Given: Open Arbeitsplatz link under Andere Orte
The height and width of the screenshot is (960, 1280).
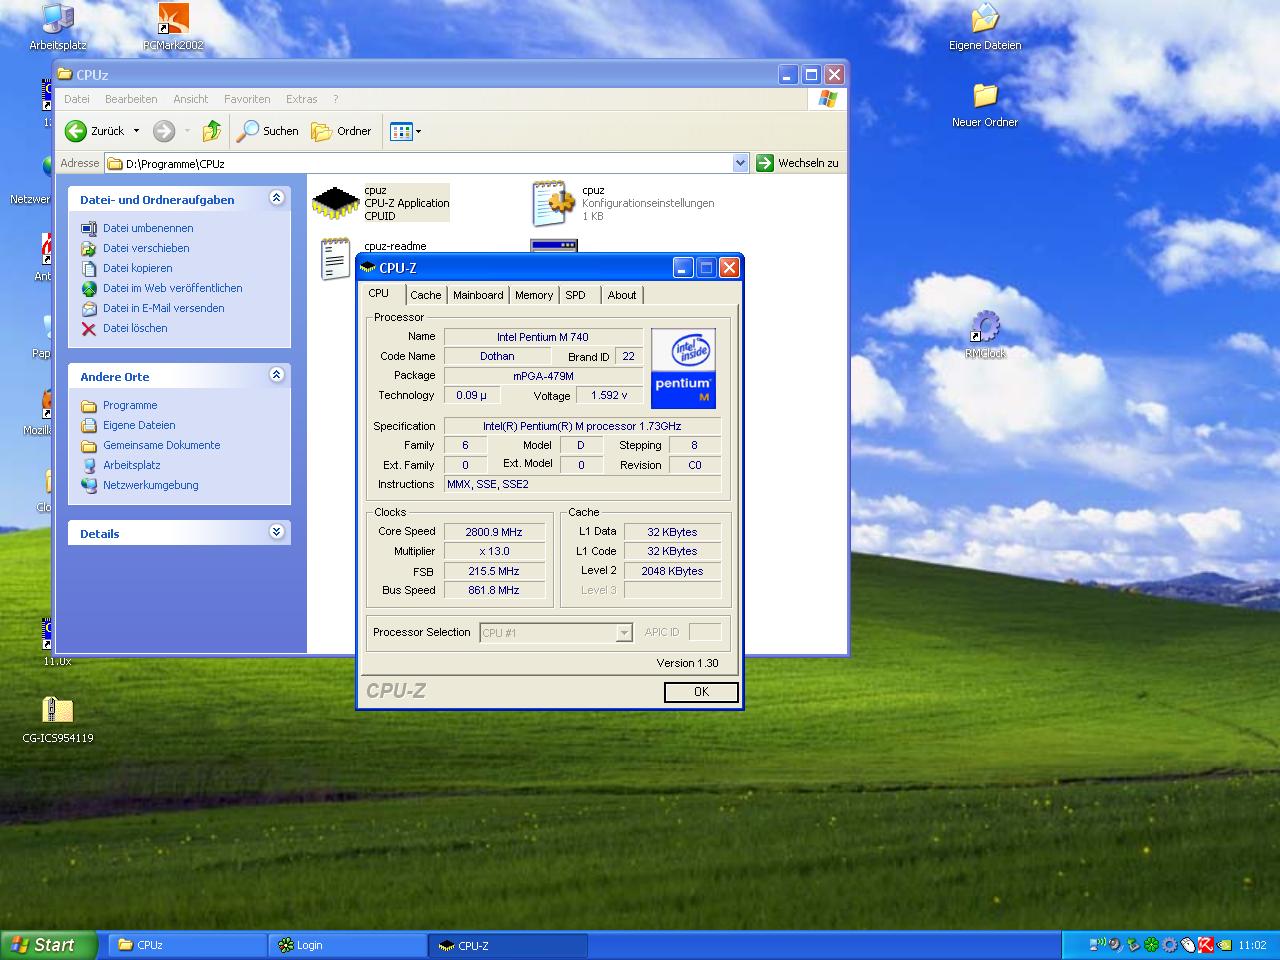Looking at the screenshot, I should pos(132,465).
